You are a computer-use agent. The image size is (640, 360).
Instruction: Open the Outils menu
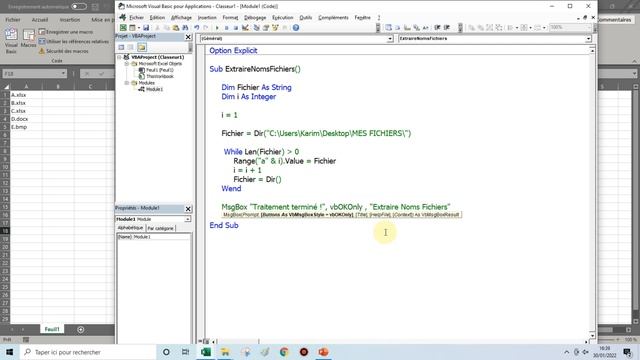[306, 18]
